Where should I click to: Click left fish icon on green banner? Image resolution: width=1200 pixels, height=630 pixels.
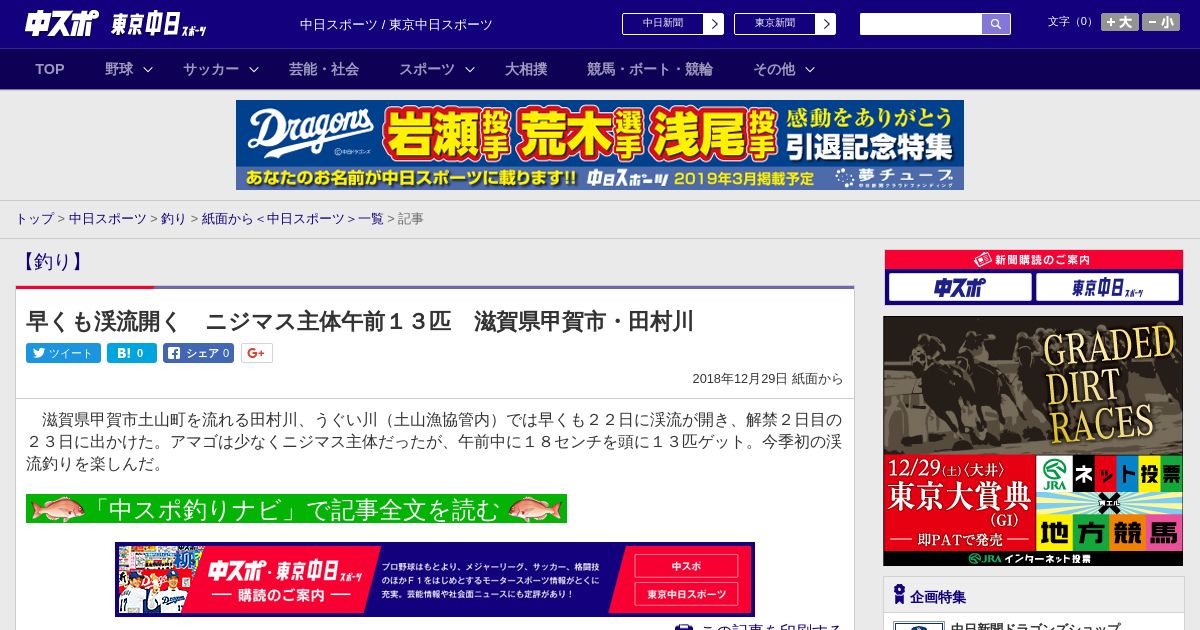59,509
